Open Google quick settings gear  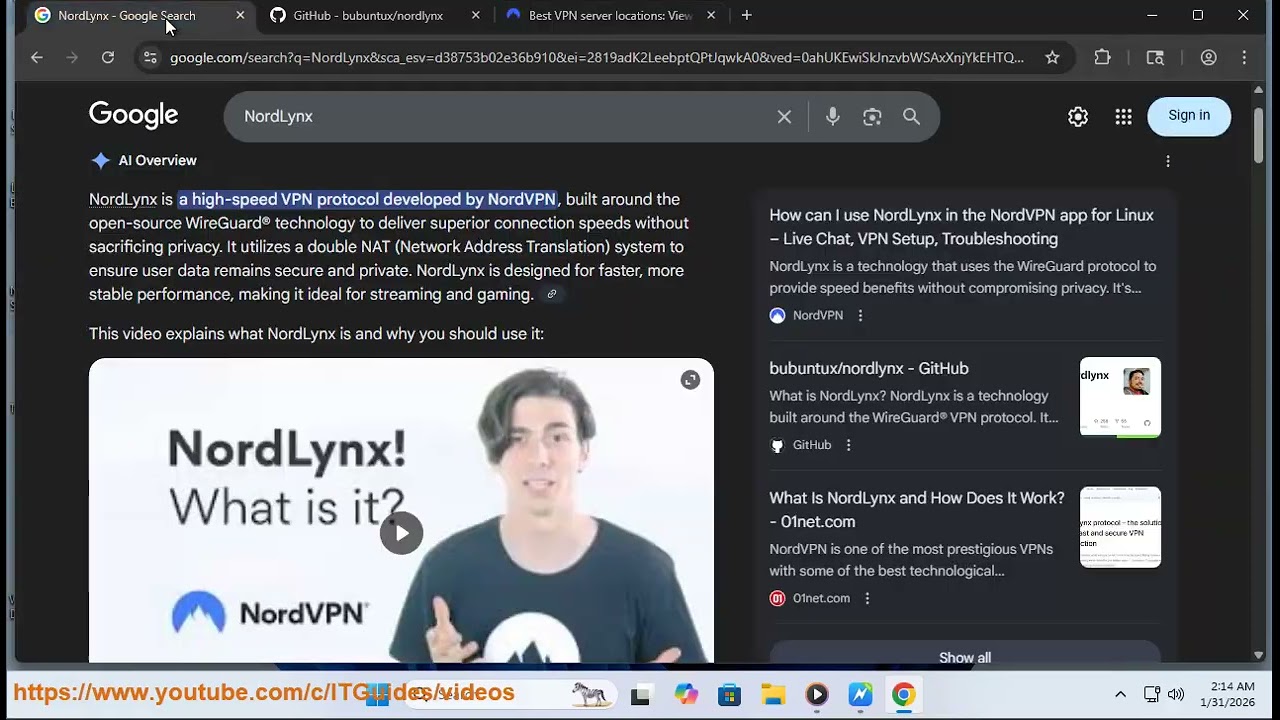1077,117
